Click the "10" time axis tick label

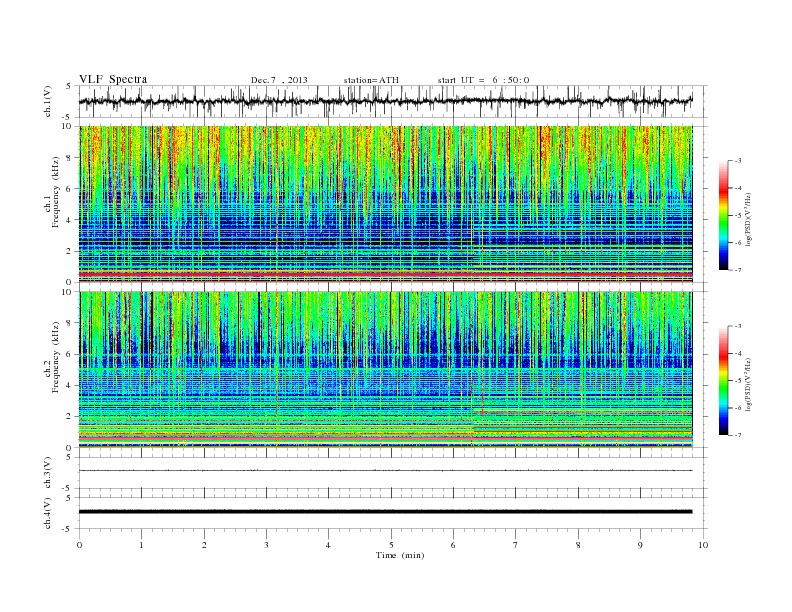(x=703, y=545)
